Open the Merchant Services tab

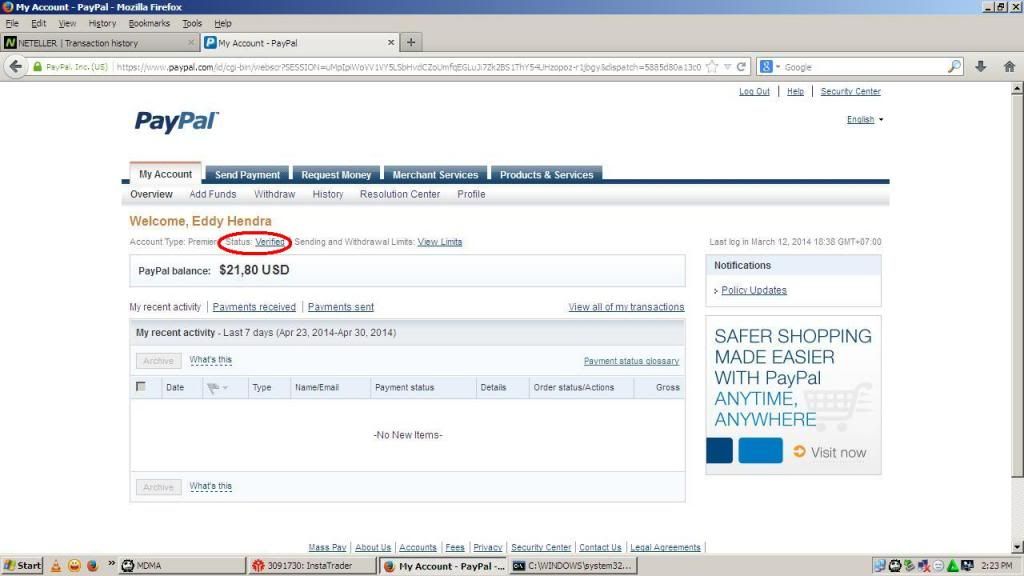tap(435, 174)
